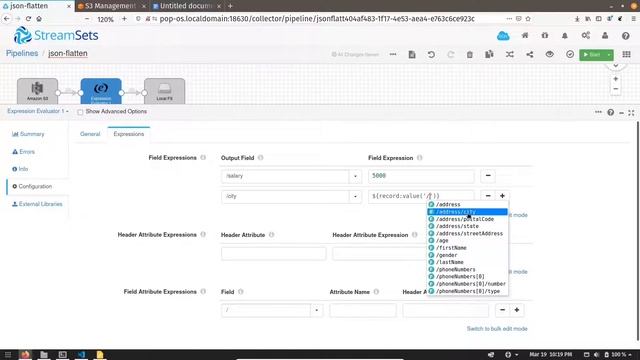Viewport: 640px width, 360px height.
Task: Choose /phoneNumbers[0]/number from autocomplete list
Action: (467, 284)
